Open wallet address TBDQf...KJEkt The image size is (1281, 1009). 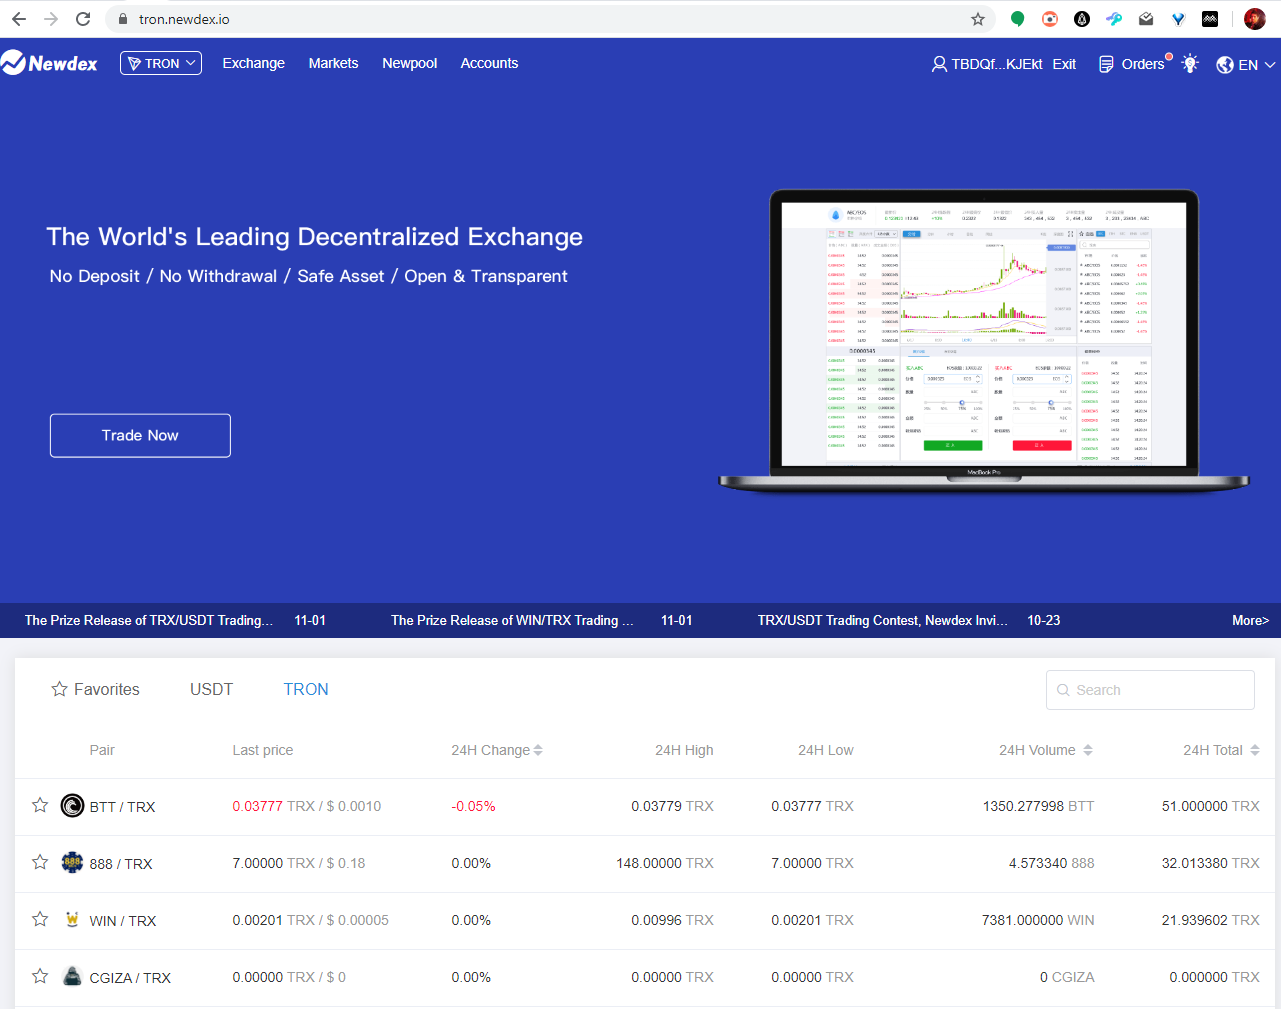997,64
